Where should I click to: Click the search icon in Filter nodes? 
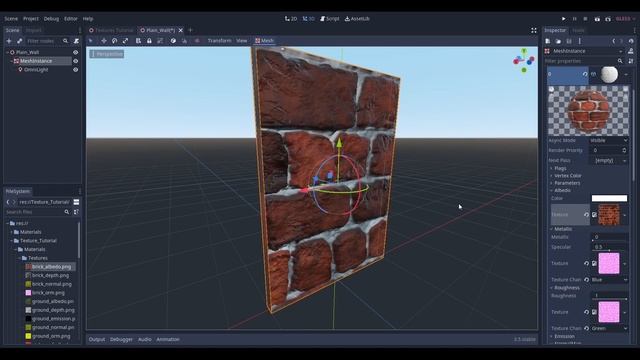click(65, 41)
